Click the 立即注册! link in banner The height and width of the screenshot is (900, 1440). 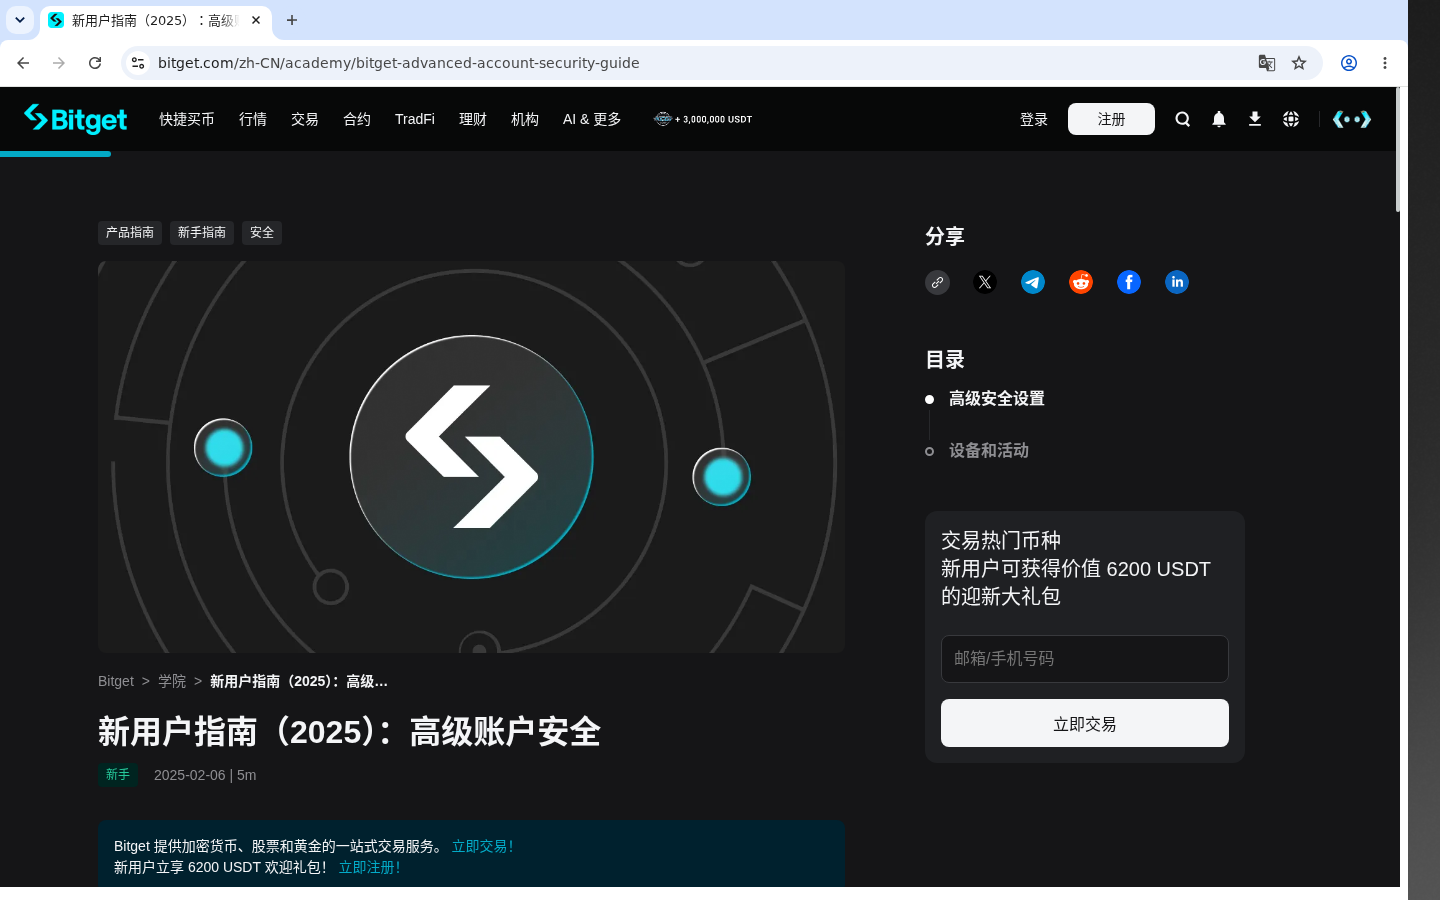click(x=370, y=867)
